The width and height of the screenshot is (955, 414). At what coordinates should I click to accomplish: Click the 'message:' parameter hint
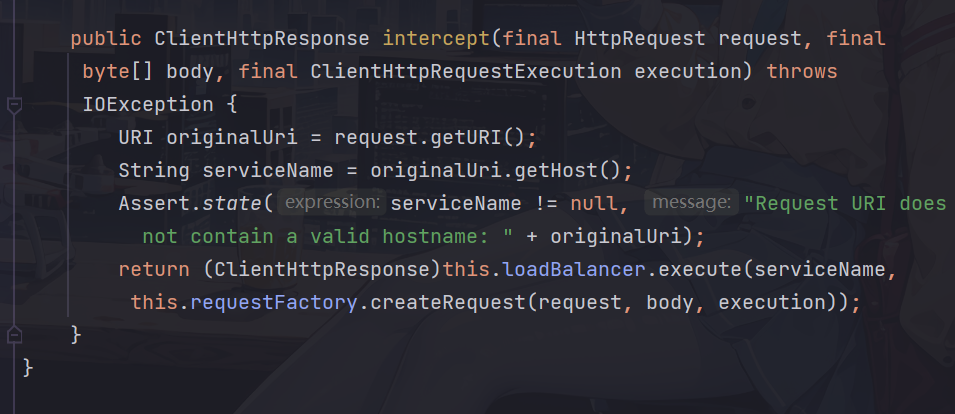[x=691, y=203]
